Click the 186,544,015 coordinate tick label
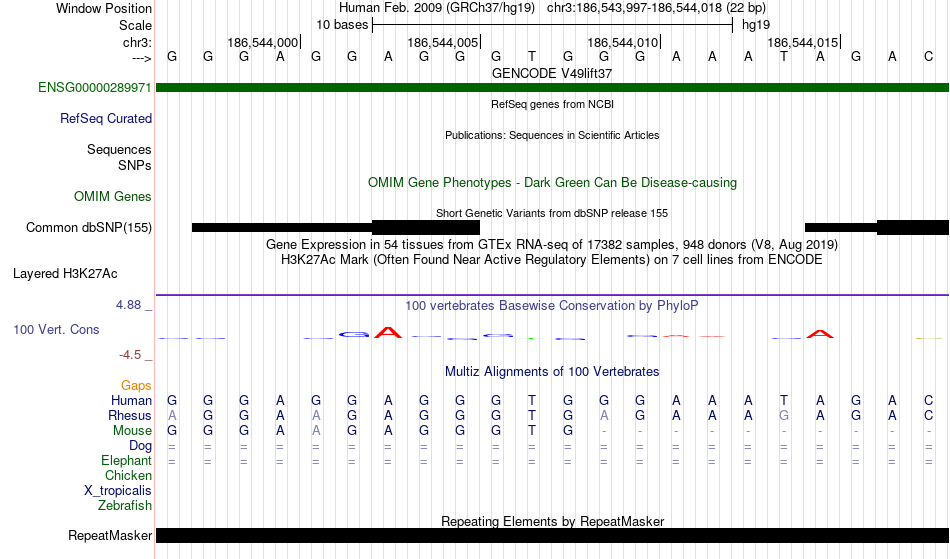The image size is (950, 559). pyautogui.click(x=803, y=43)
